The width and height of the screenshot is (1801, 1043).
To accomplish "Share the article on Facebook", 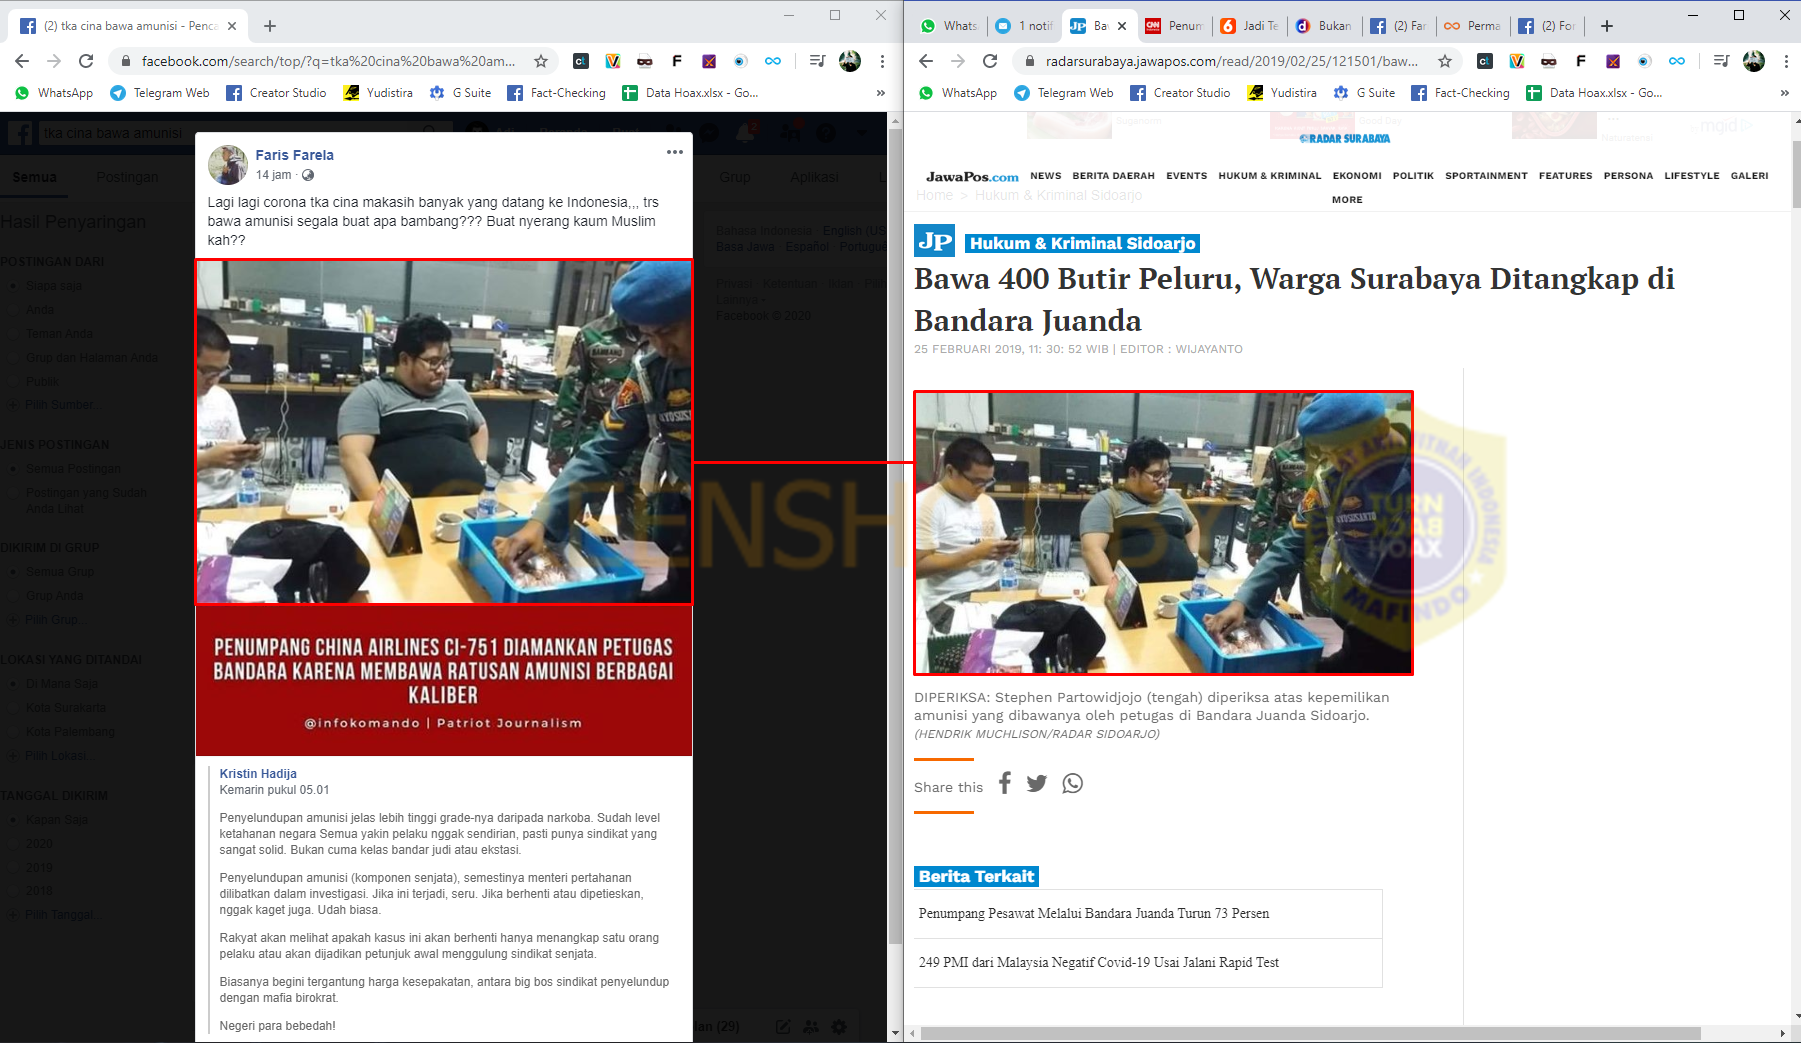I will point(1005,783).
